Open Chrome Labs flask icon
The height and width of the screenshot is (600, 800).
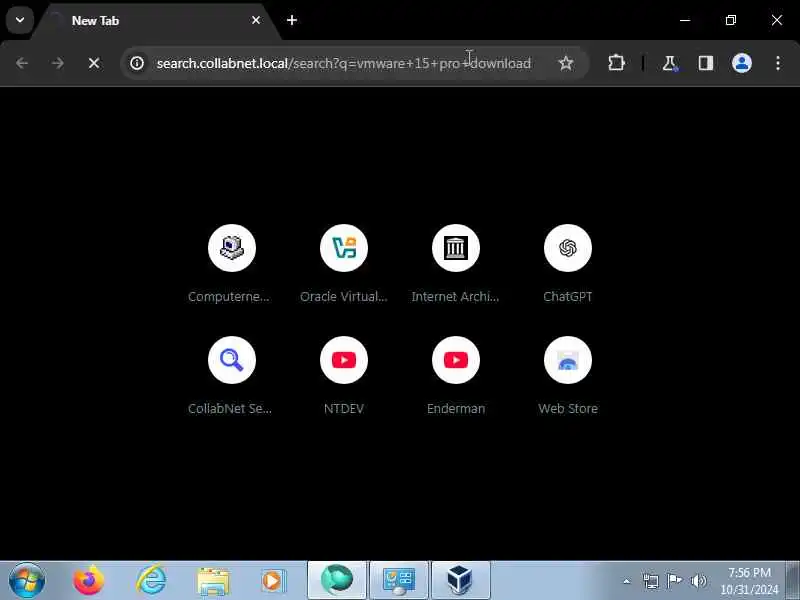[669, 63]
